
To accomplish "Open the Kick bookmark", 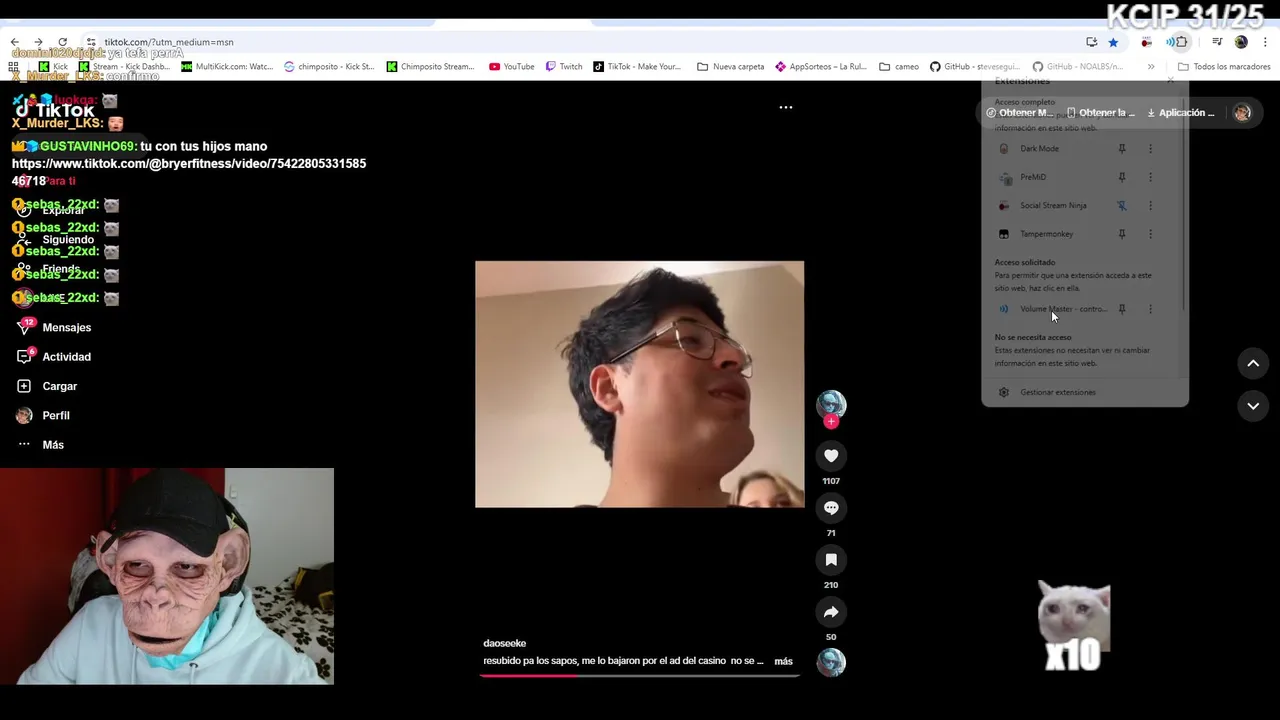I will (x=53, y=67).
